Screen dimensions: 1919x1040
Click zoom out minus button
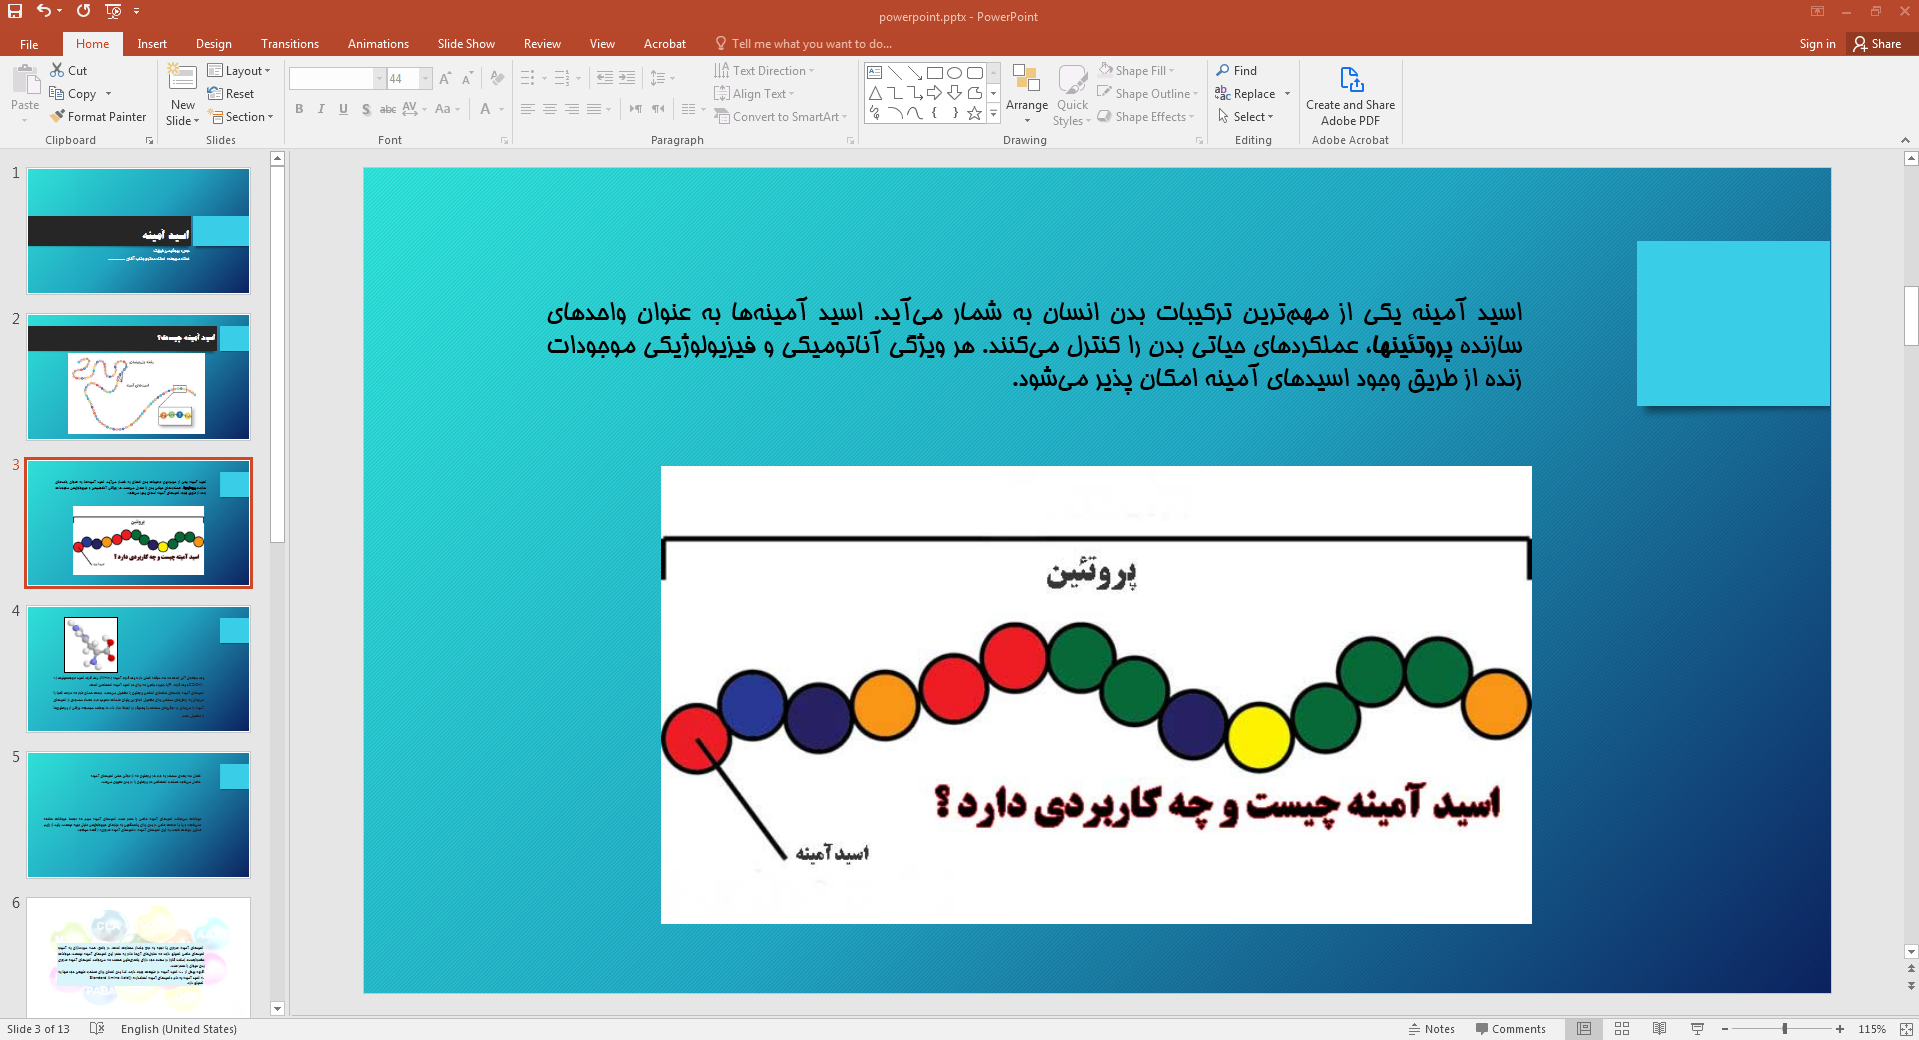1725,1029
